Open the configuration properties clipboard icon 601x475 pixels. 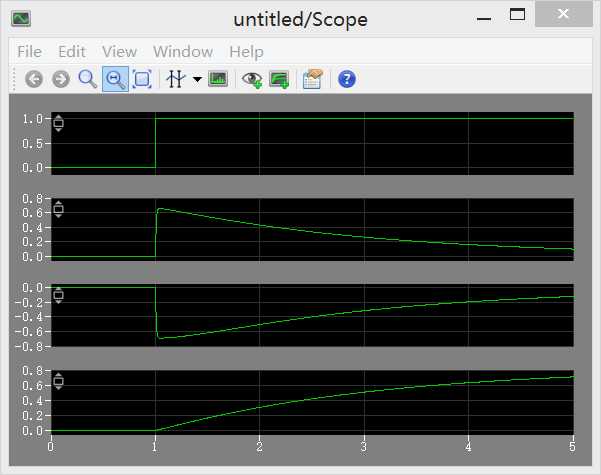click(313, 79)
